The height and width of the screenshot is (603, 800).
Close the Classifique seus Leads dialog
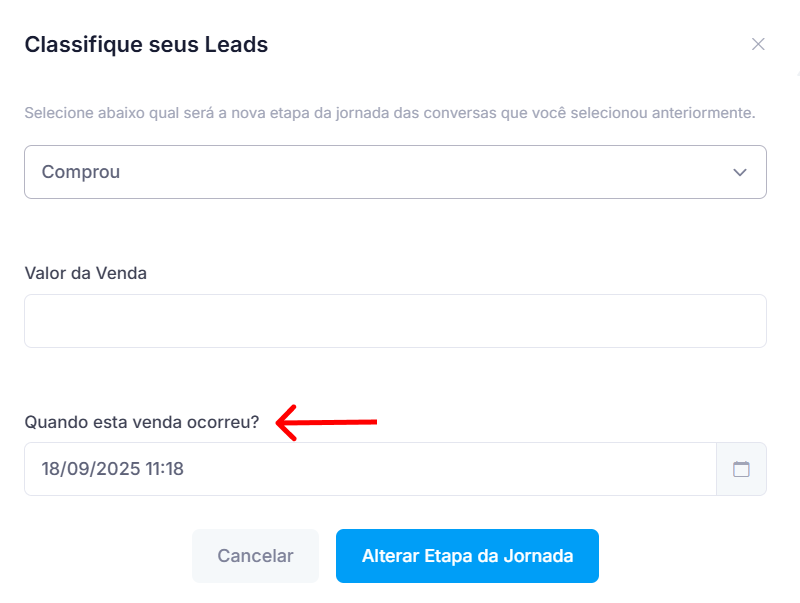pyautogui.click(x=758, y=44)
